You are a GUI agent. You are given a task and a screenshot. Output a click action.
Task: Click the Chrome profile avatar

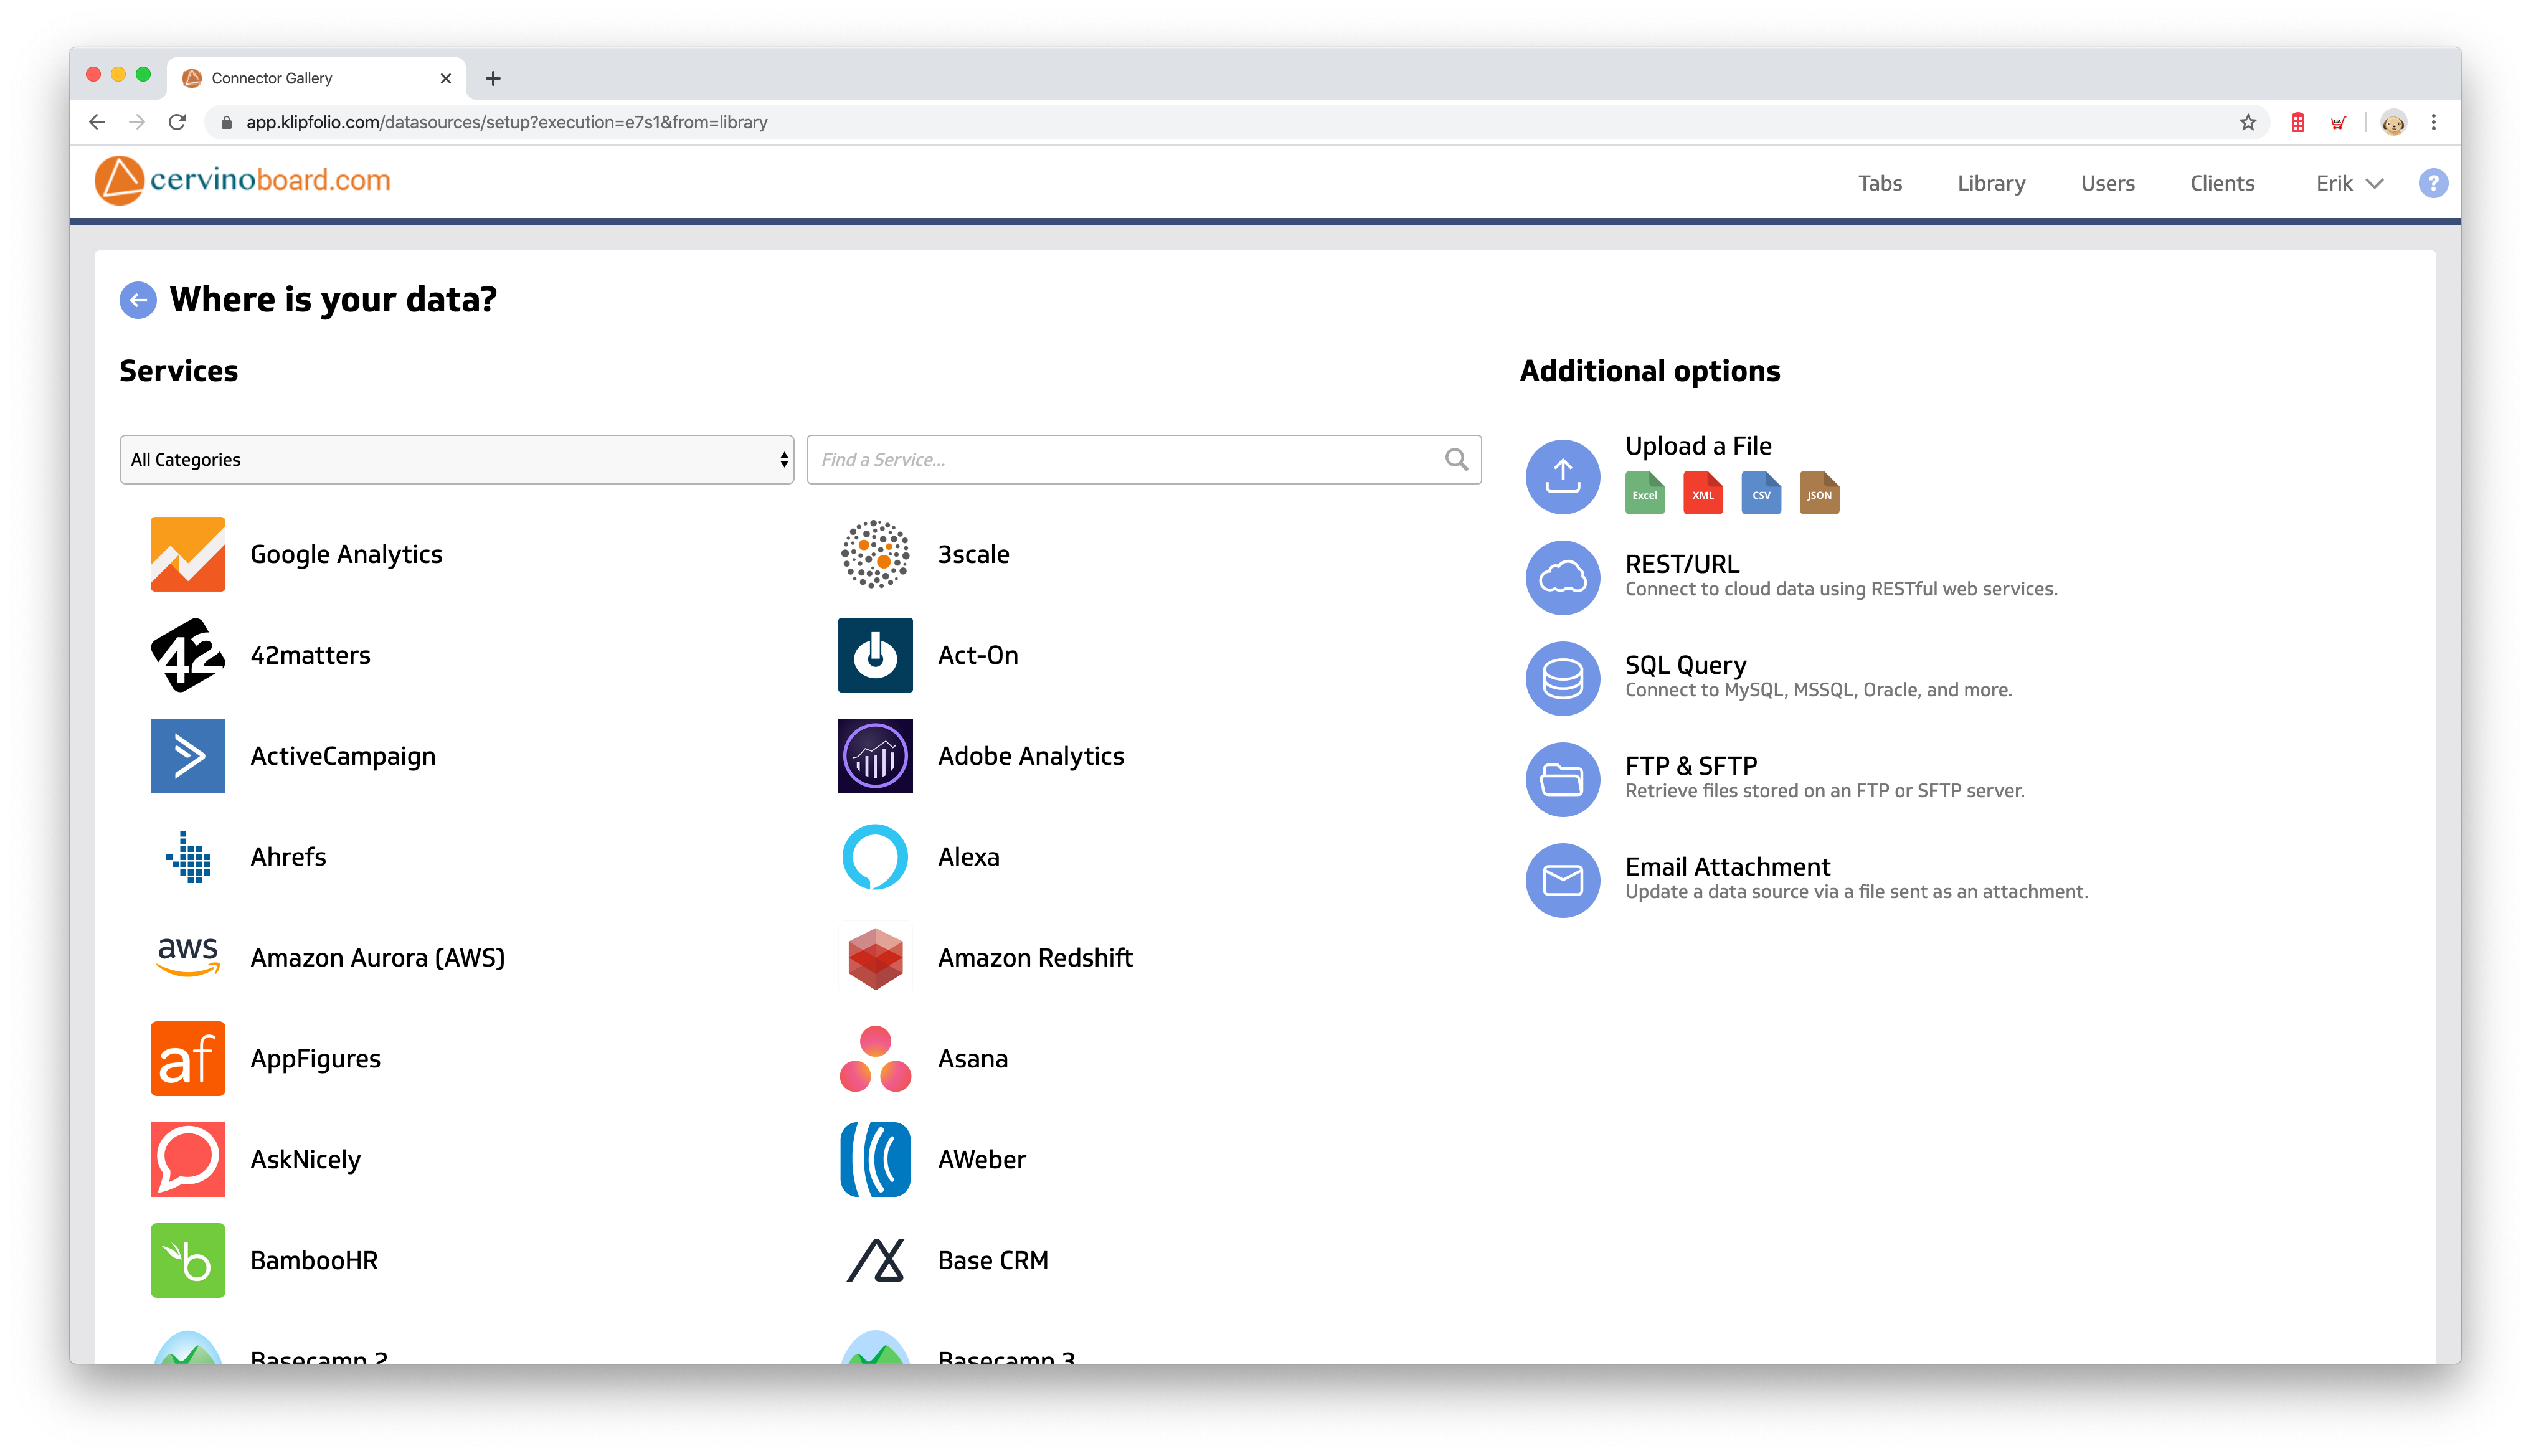2393,122
